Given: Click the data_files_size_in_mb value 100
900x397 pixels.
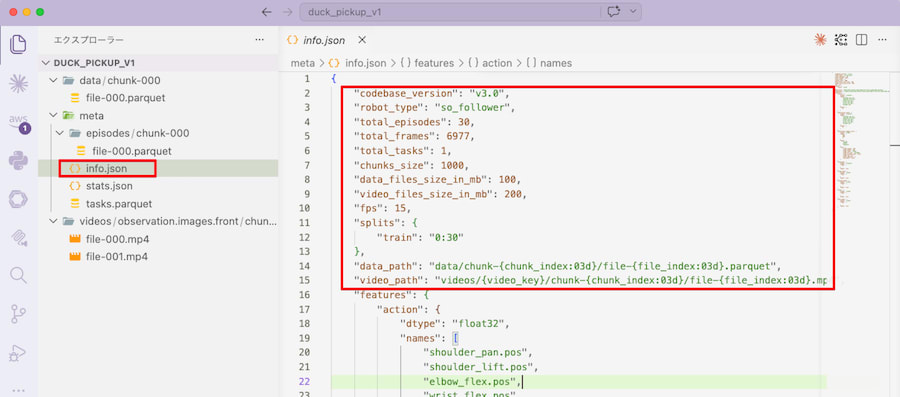Looking at the screenshot, I should point(506,180).
